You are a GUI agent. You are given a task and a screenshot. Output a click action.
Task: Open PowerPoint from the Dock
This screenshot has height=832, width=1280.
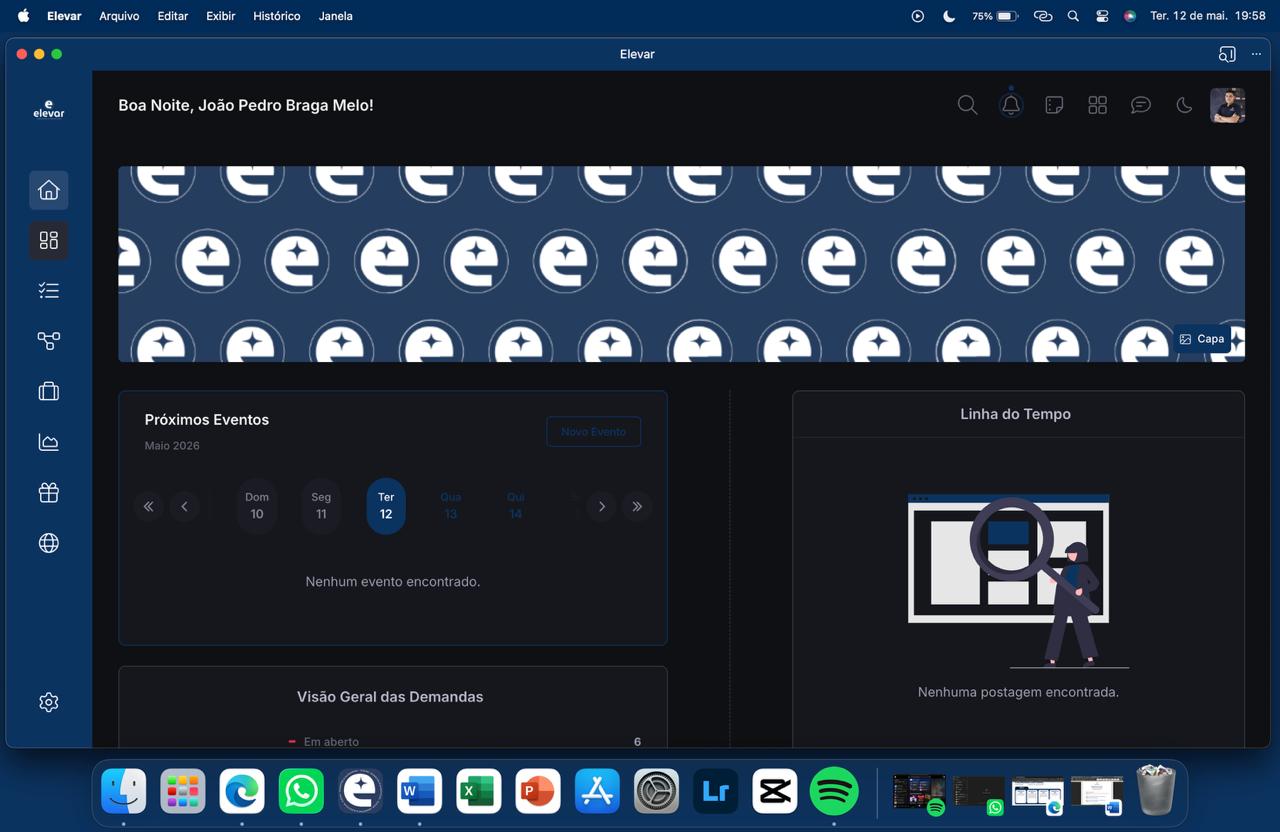coord(538,791)
